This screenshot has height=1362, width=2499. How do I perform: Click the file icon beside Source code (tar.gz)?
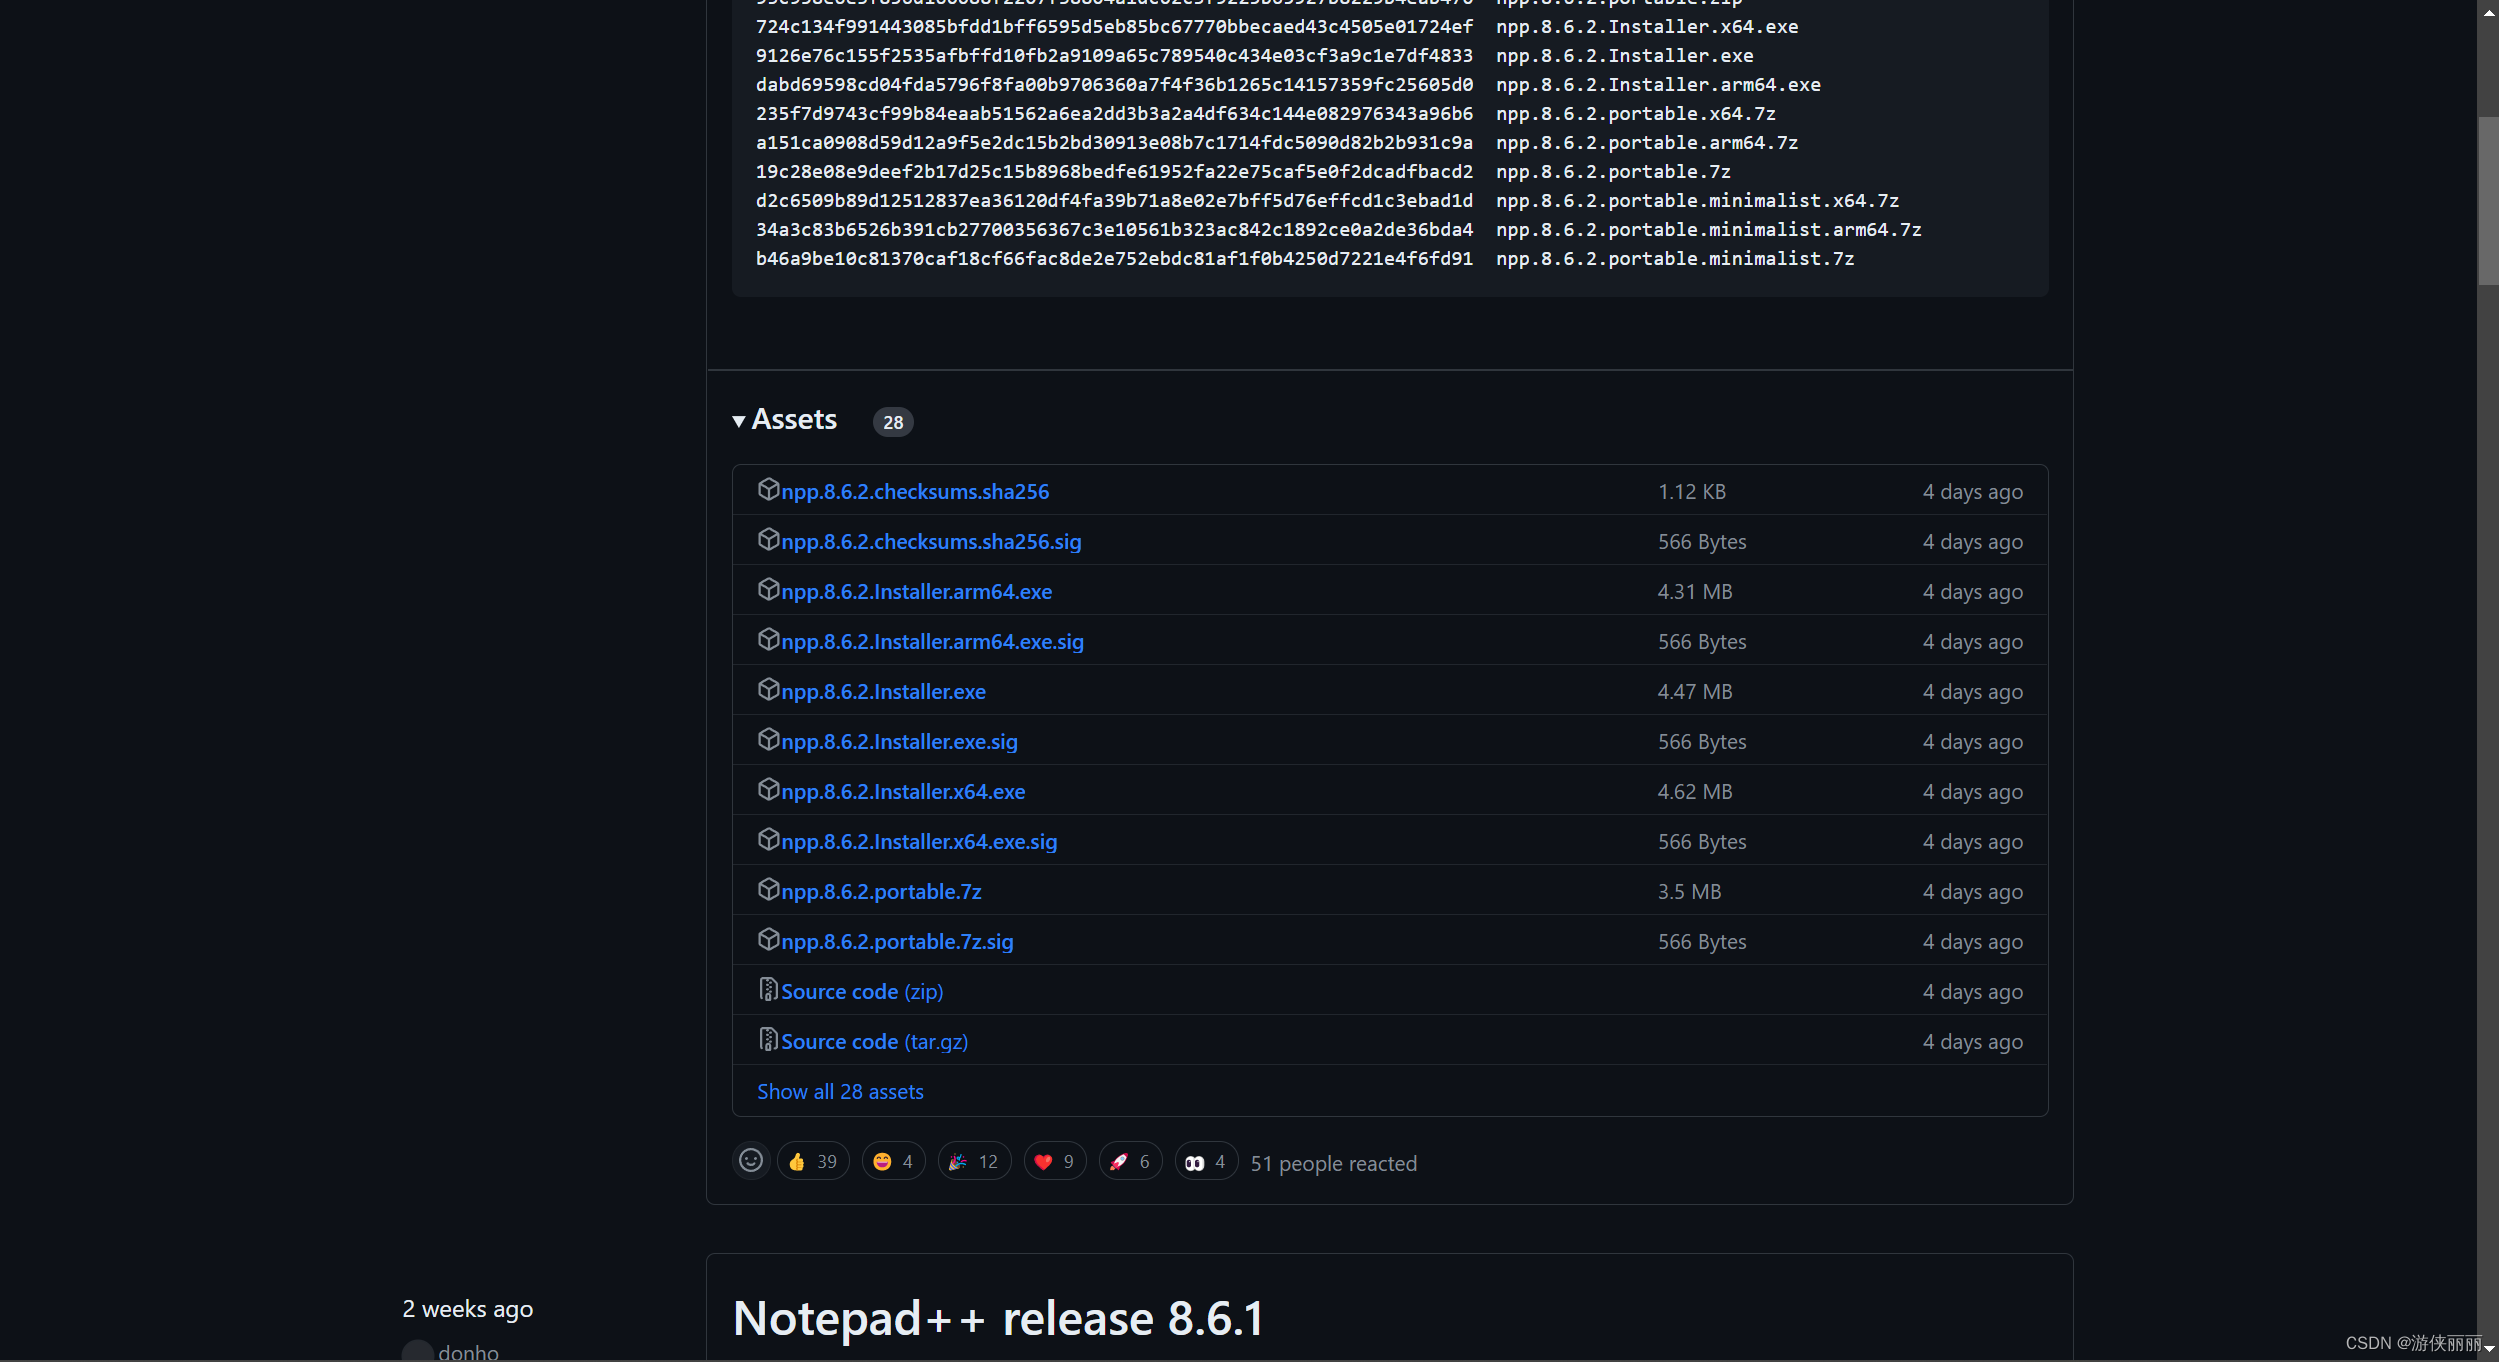767,1038
